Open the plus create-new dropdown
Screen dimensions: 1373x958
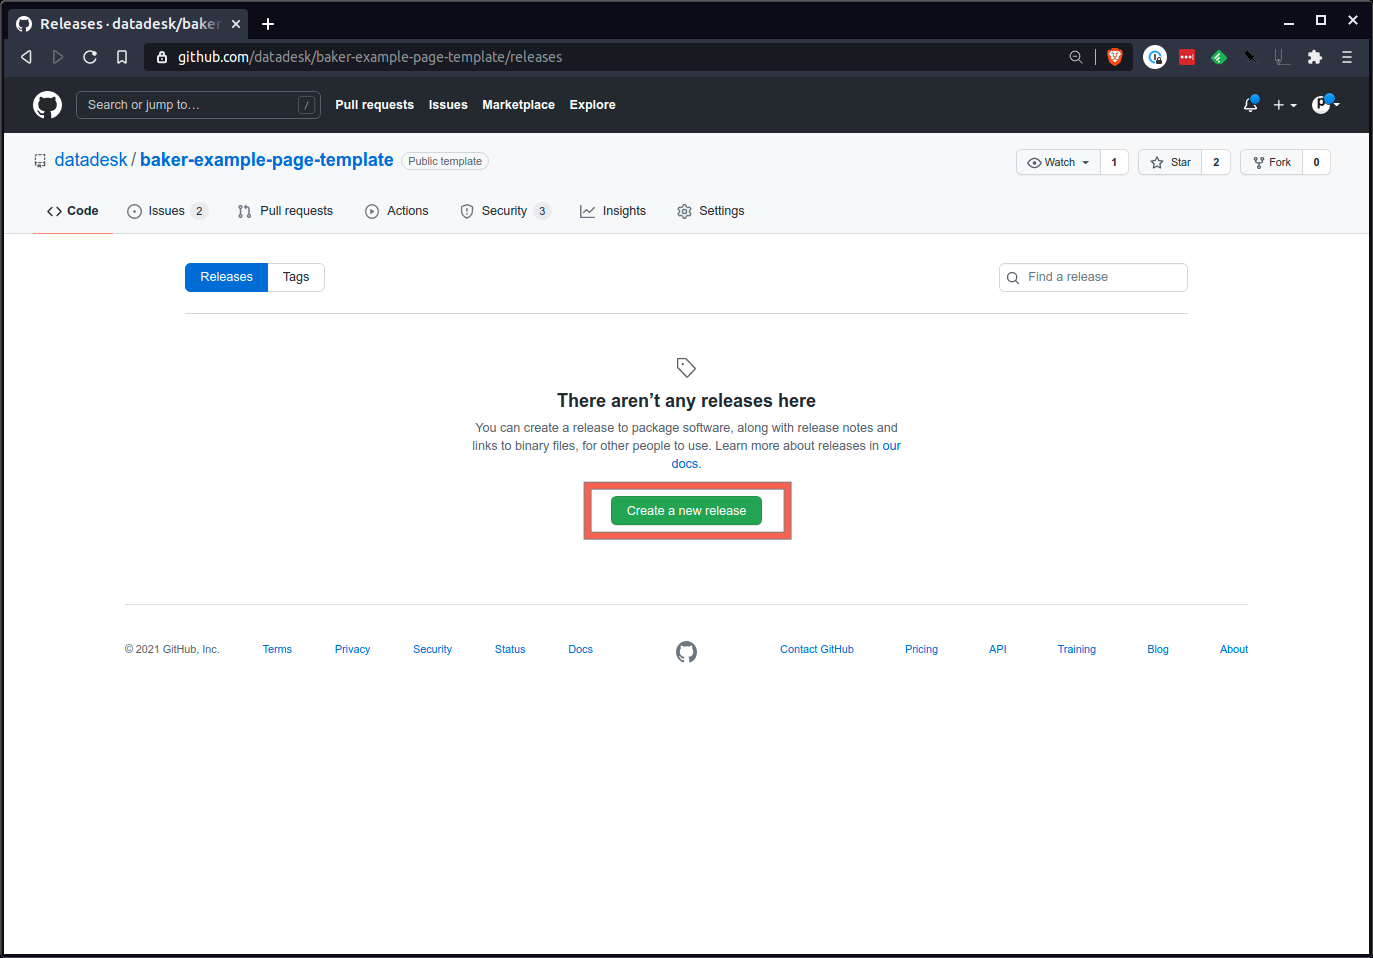point(1284,105)
